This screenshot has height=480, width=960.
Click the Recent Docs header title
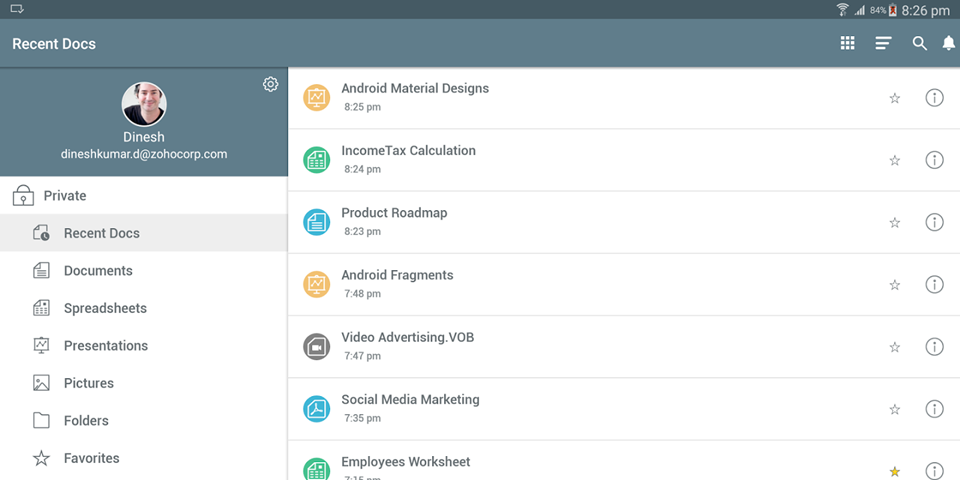[x=54, y=44]
